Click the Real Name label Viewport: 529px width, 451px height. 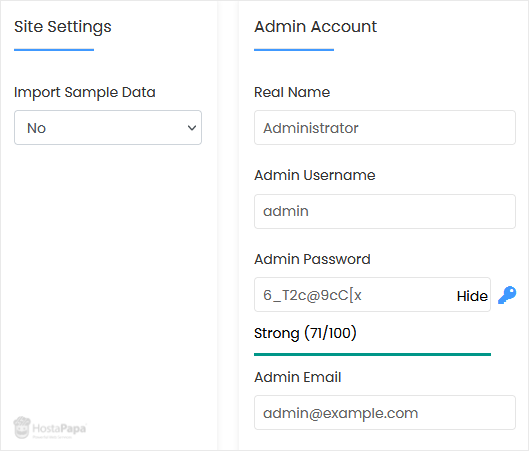tap(292, 92)
